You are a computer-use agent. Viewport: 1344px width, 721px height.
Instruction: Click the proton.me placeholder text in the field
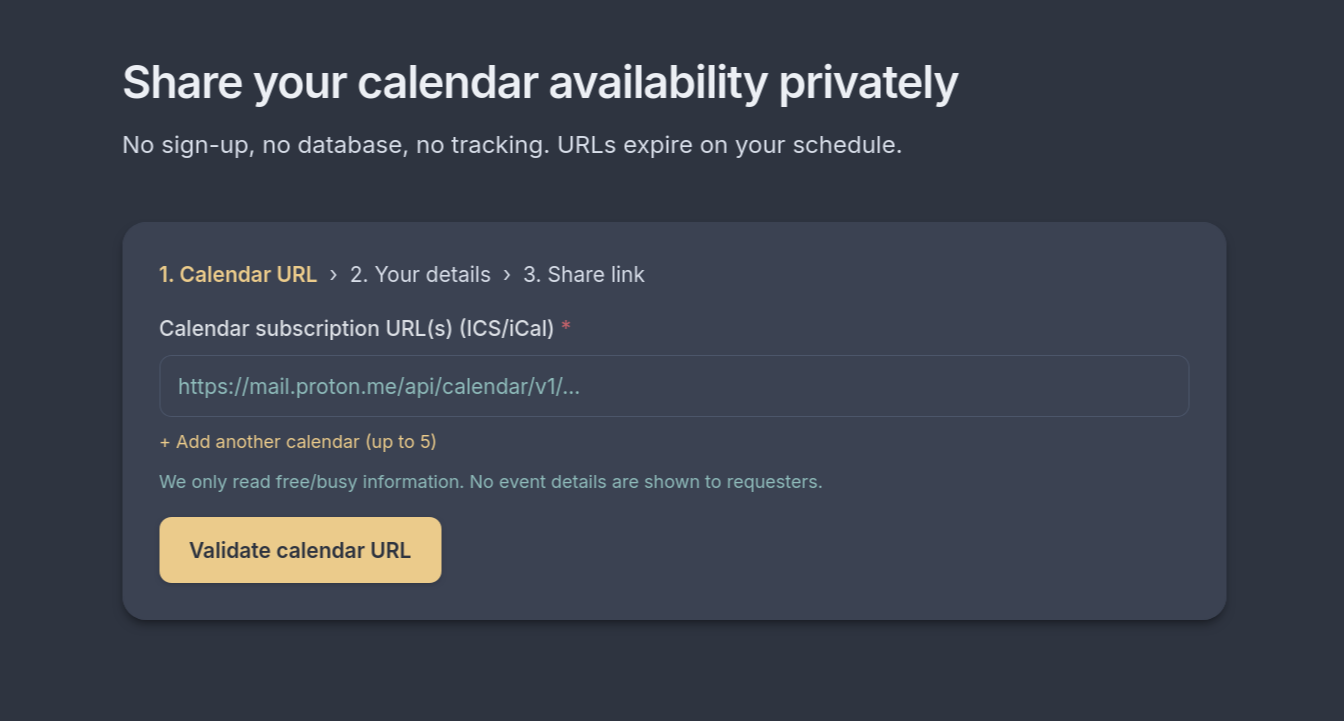pos(380,386)
